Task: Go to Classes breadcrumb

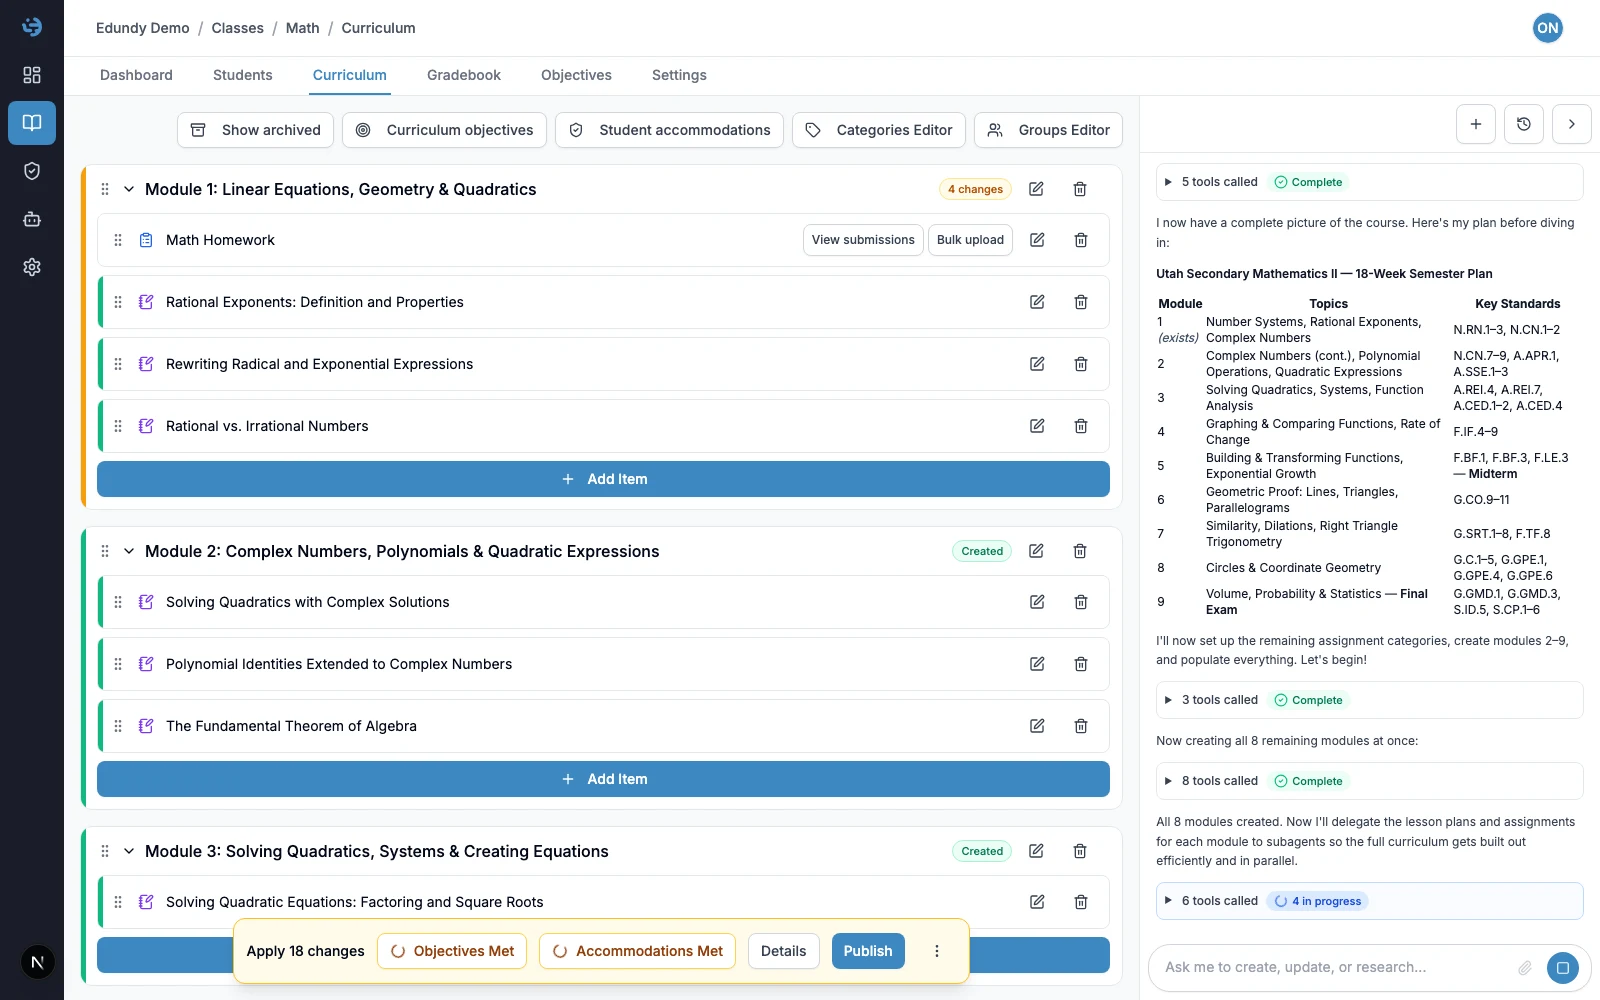Action: (237, 28)
